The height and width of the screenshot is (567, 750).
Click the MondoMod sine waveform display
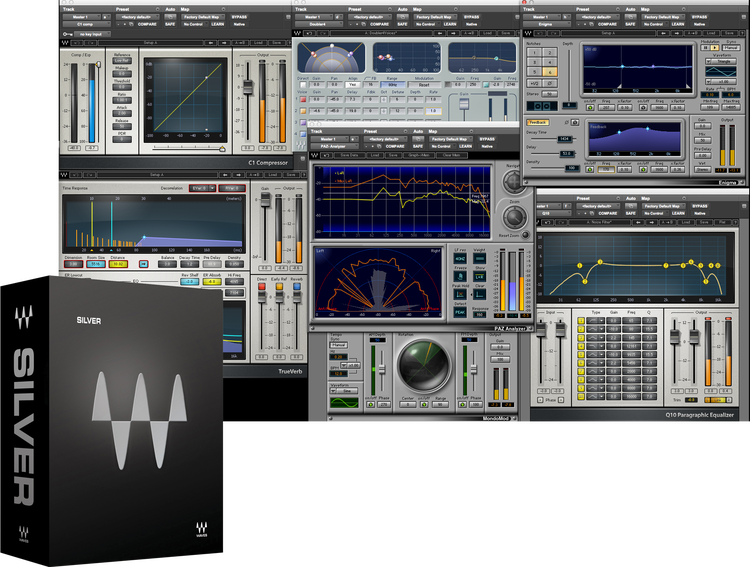click(343, 403)
